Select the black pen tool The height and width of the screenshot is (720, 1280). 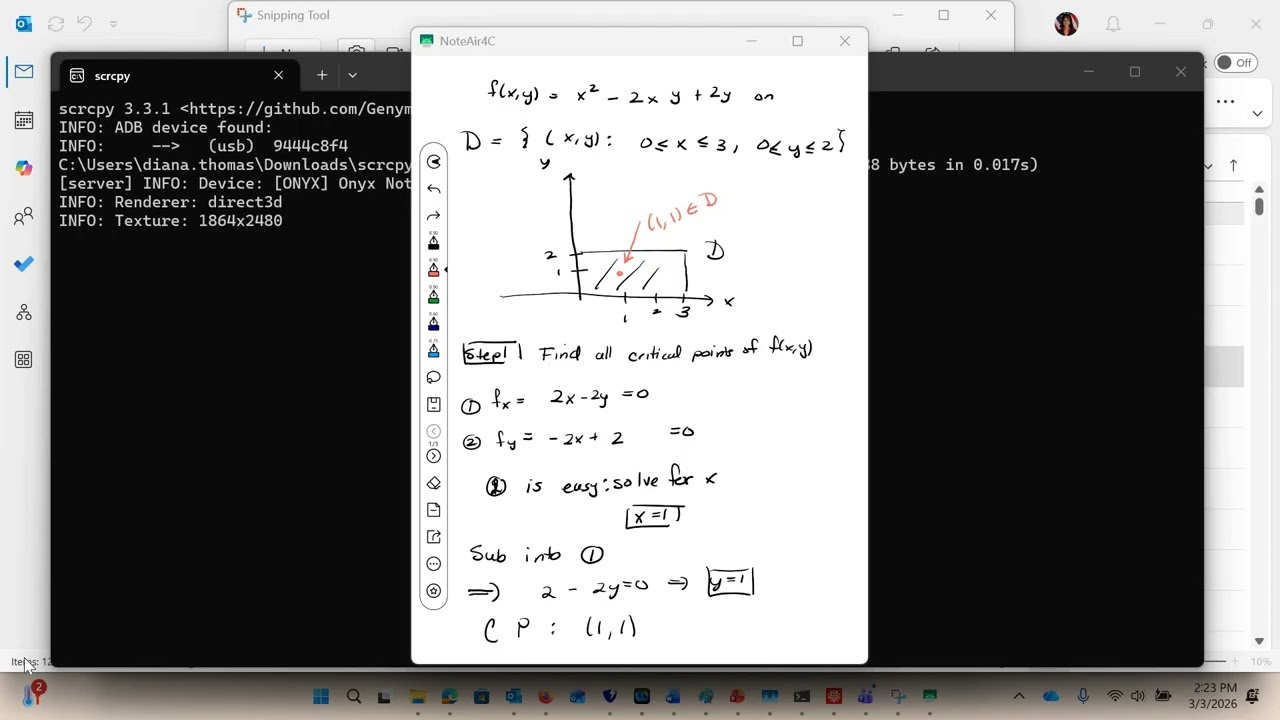[x=433, y=242]
